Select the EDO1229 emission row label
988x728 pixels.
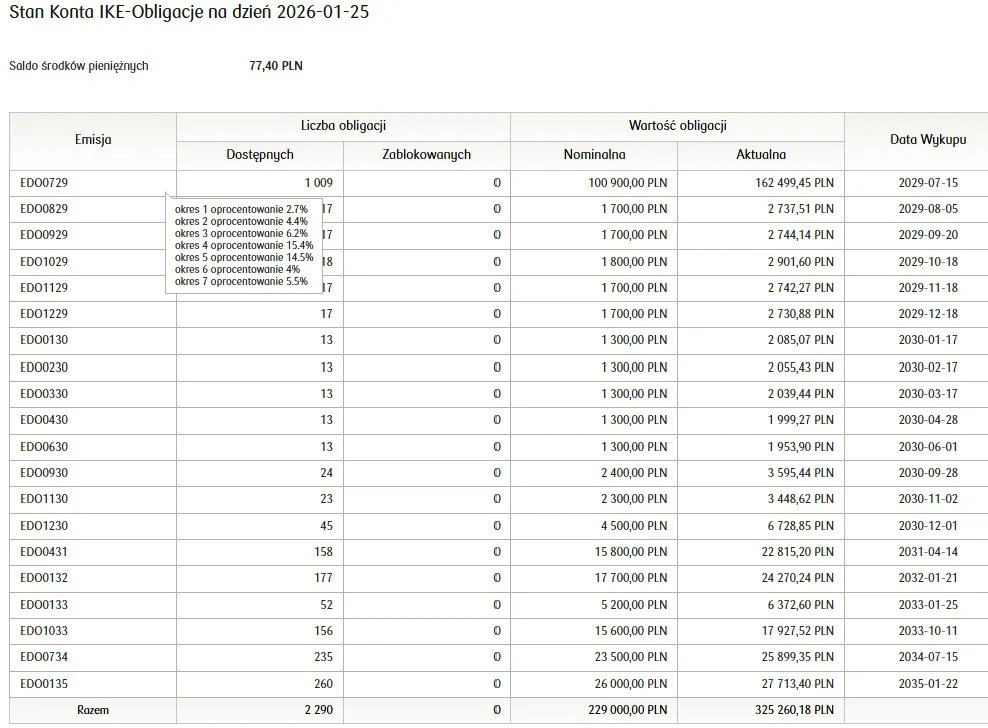(44, 314)
